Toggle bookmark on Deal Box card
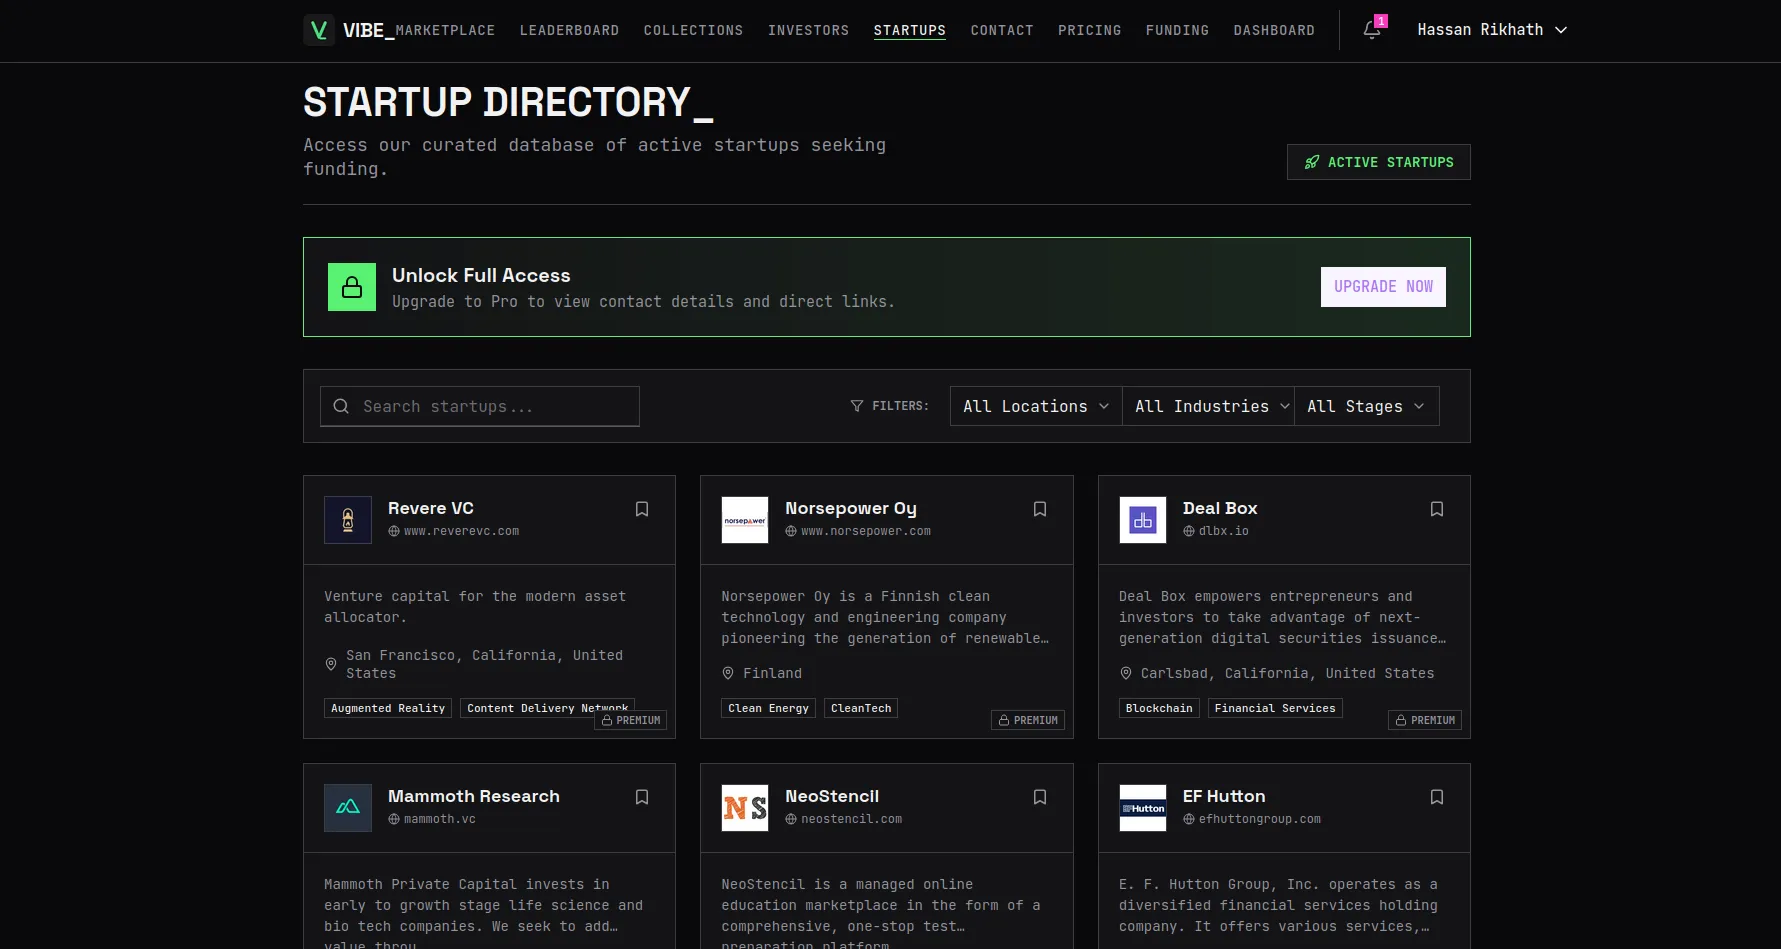The image size is (1781, 949). click(1436, 509)
